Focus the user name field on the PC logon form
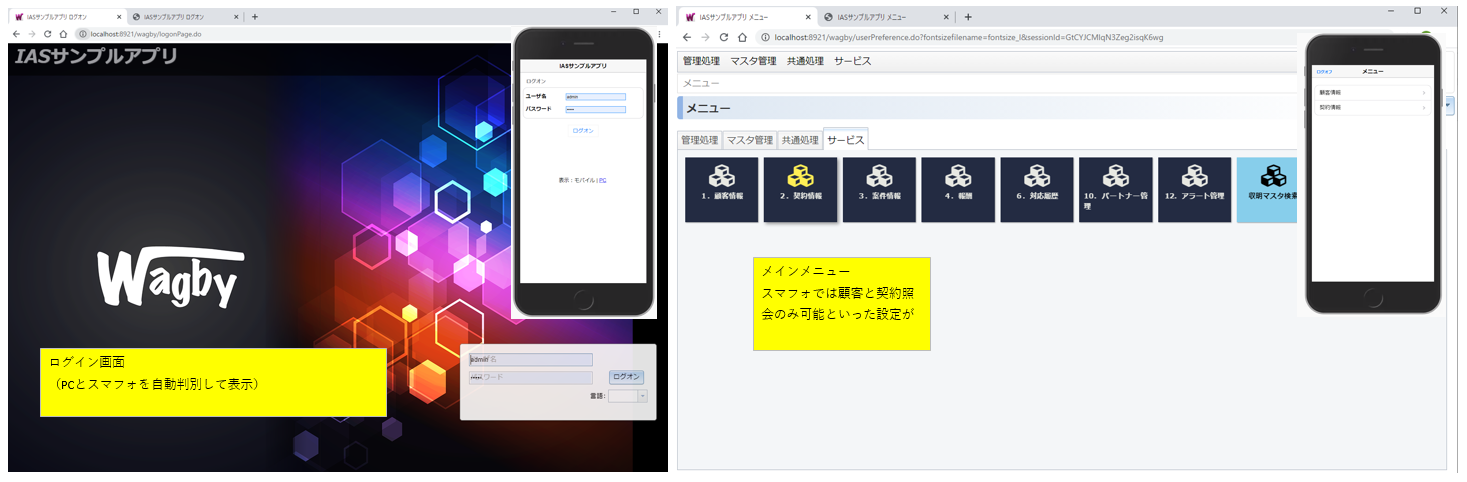1467x482 pixels. (531, 359)
